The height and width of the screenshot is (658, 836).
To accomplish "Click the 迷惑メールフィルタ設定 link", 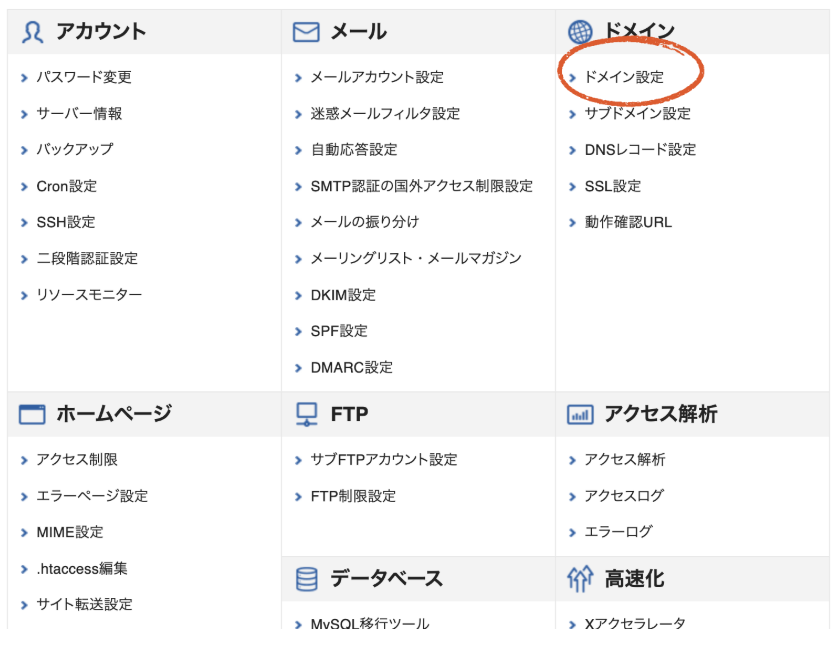I will 385,114.
